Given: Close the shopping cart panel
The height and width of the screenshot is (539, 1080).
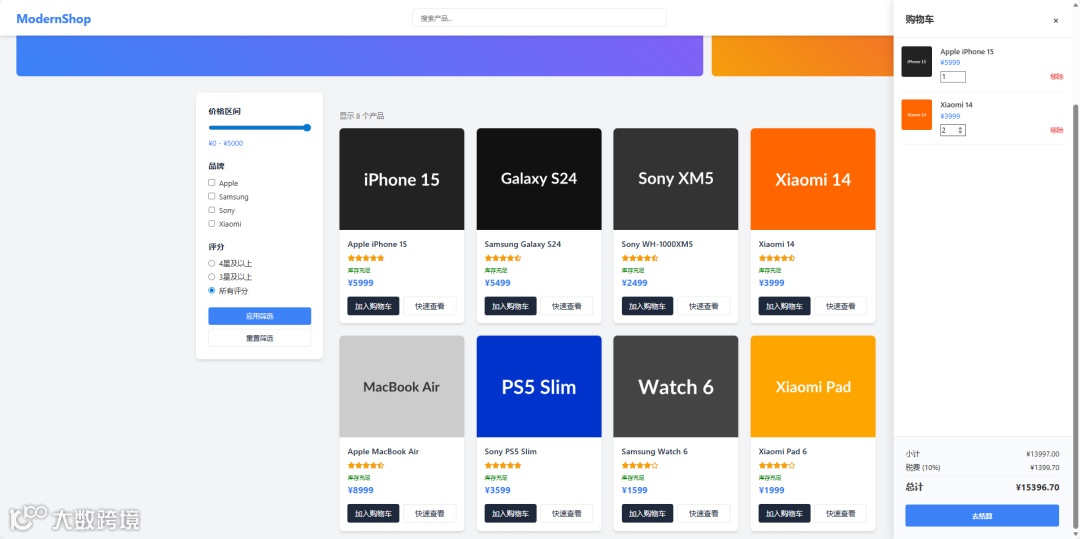Looking at the screenshot, I should [x=1055, y=21].
